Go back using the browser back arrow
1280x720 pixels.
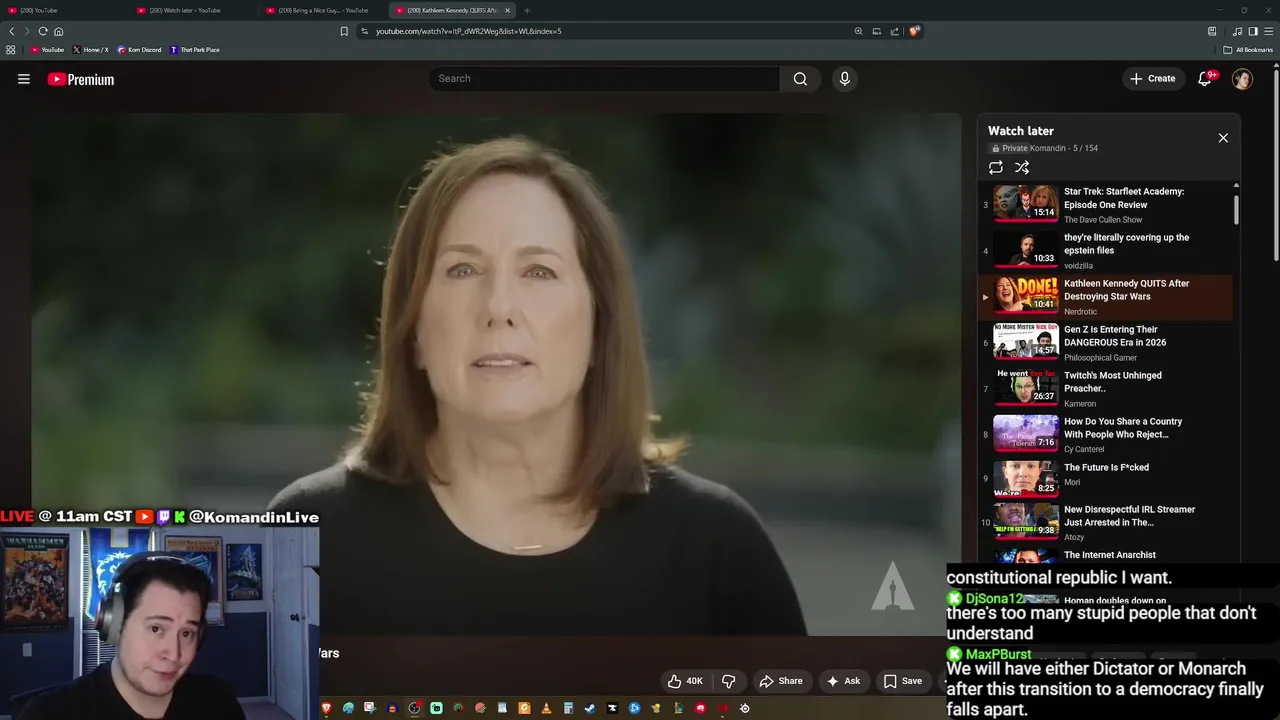point(12,31)
